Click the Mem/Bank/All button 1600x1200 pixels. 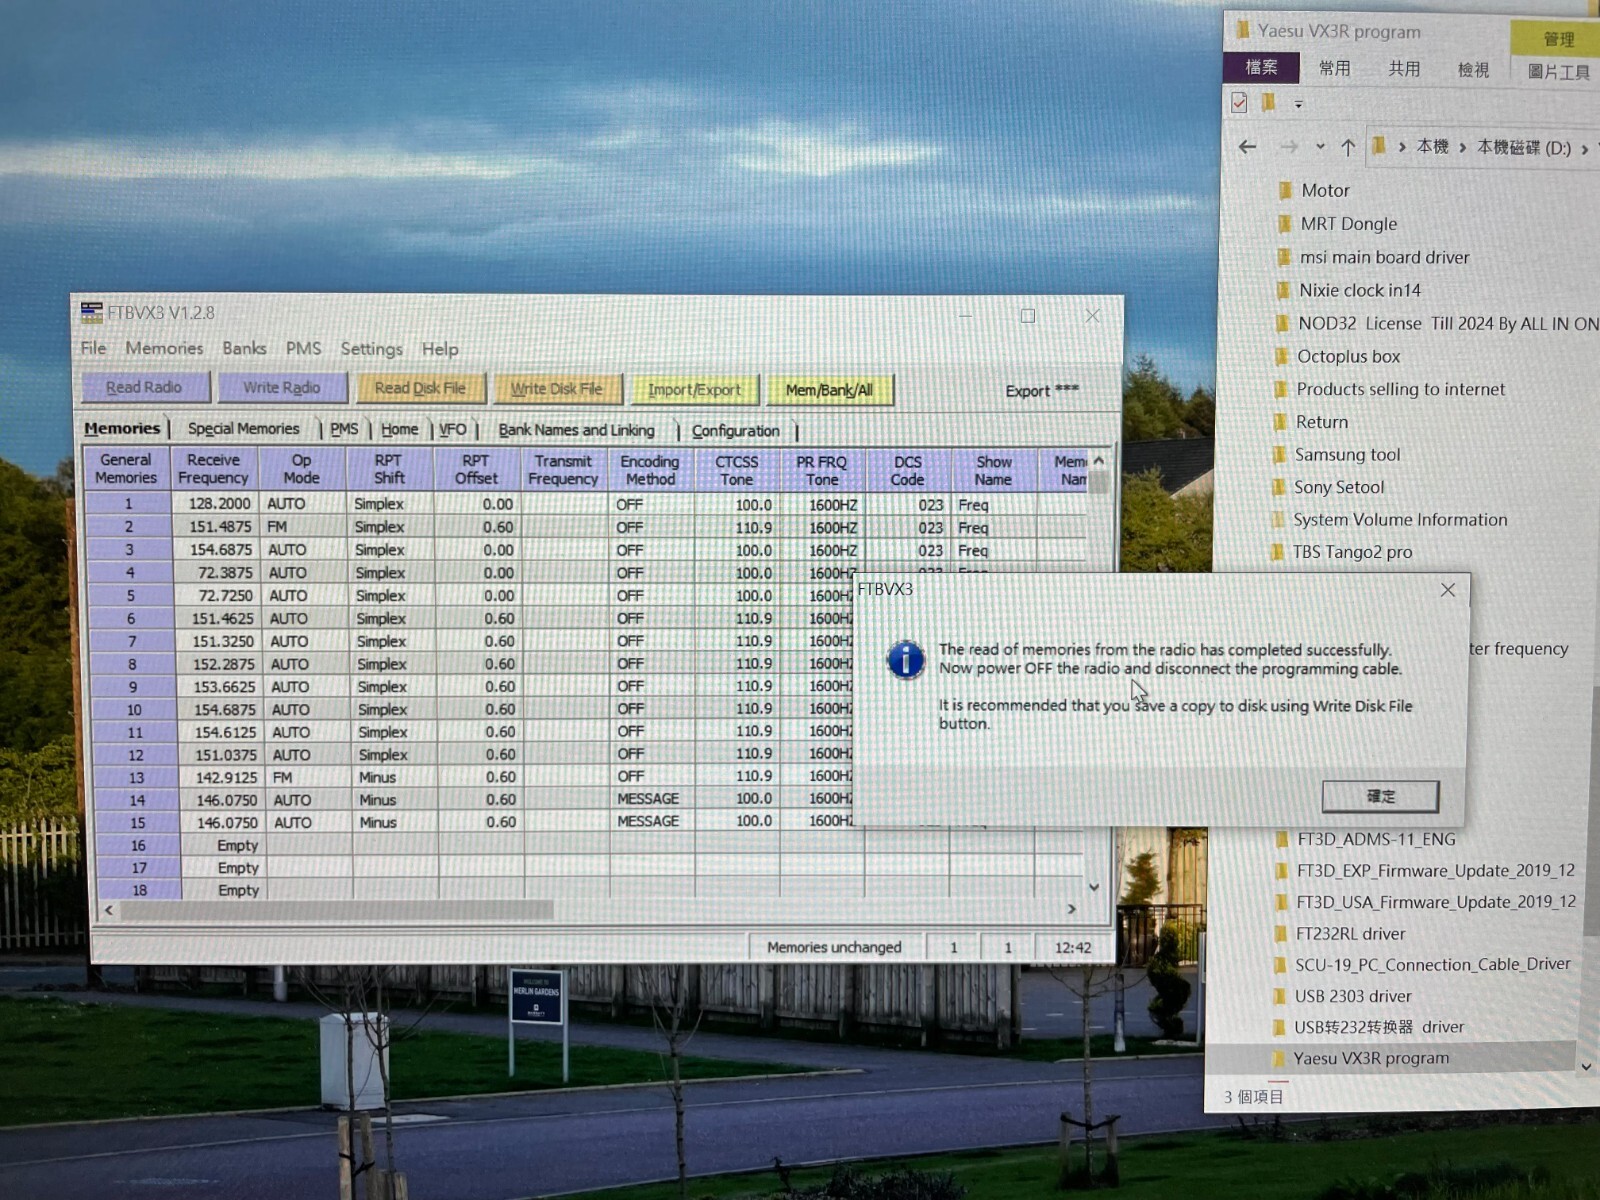pyautogui.click(x=829, y=390)
